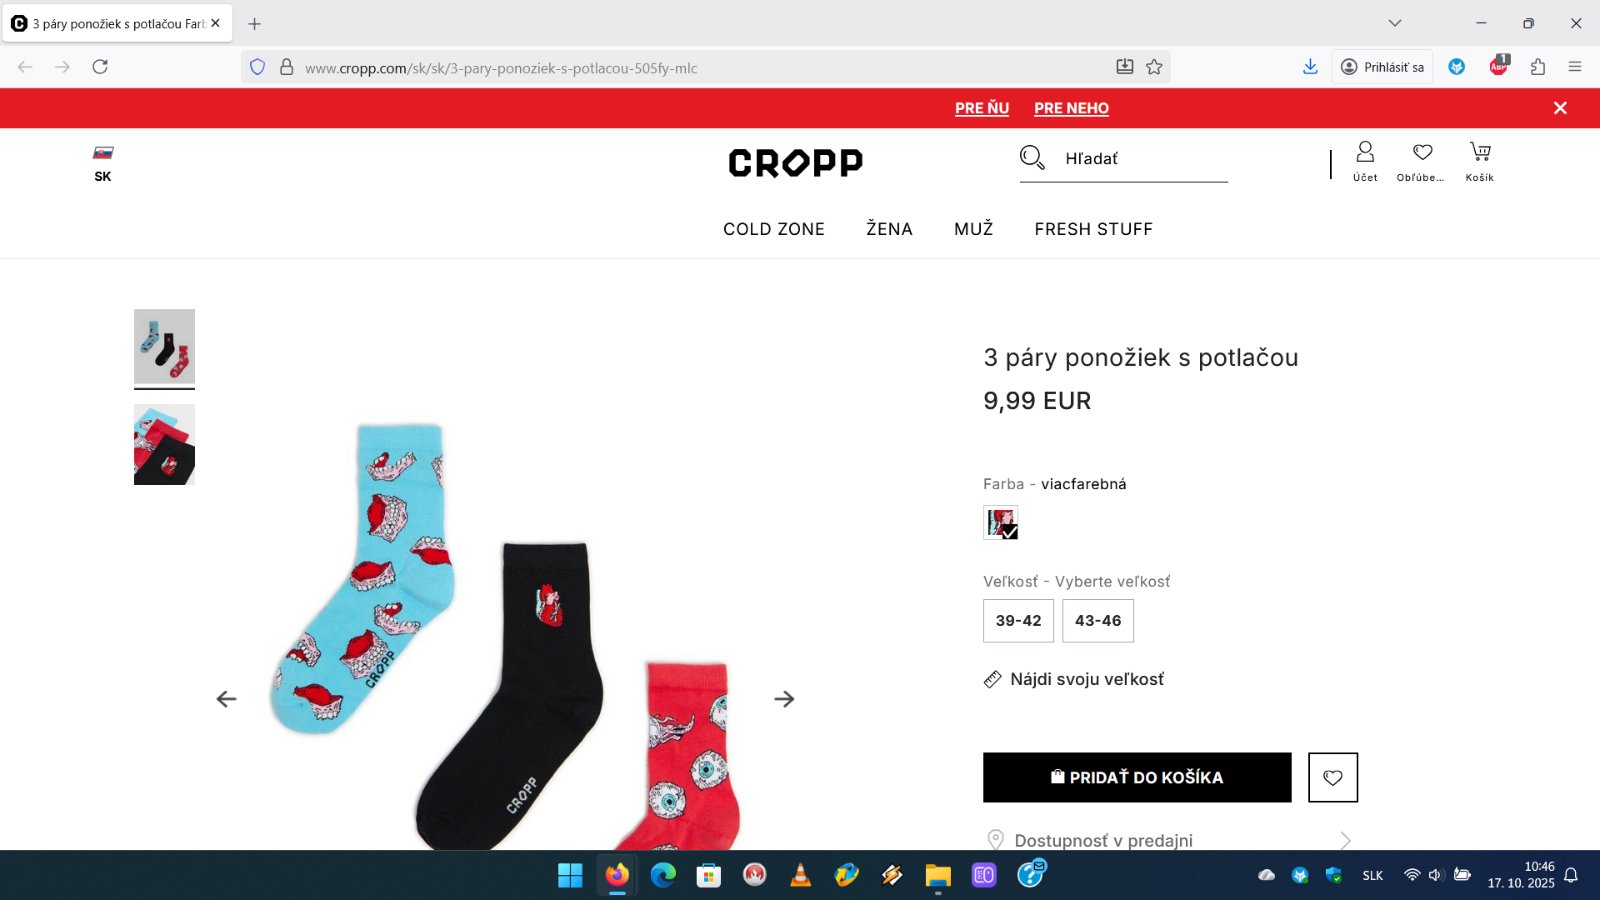This screenshot has width=1600, height=900.
Task: Click the search magnifier icon
Action: point(1032,158)
